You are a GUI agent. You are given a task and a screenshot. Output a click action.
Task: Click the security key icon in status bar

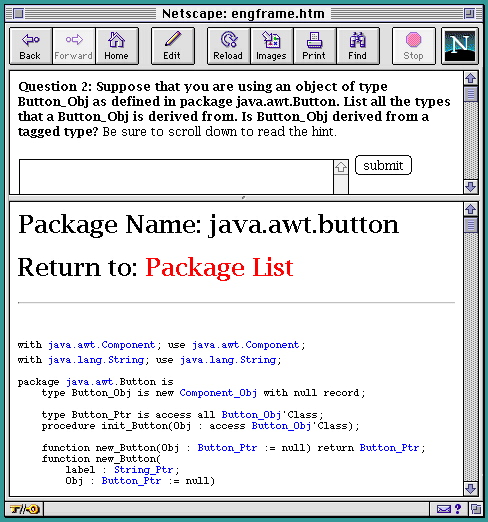tap(25, 509)
